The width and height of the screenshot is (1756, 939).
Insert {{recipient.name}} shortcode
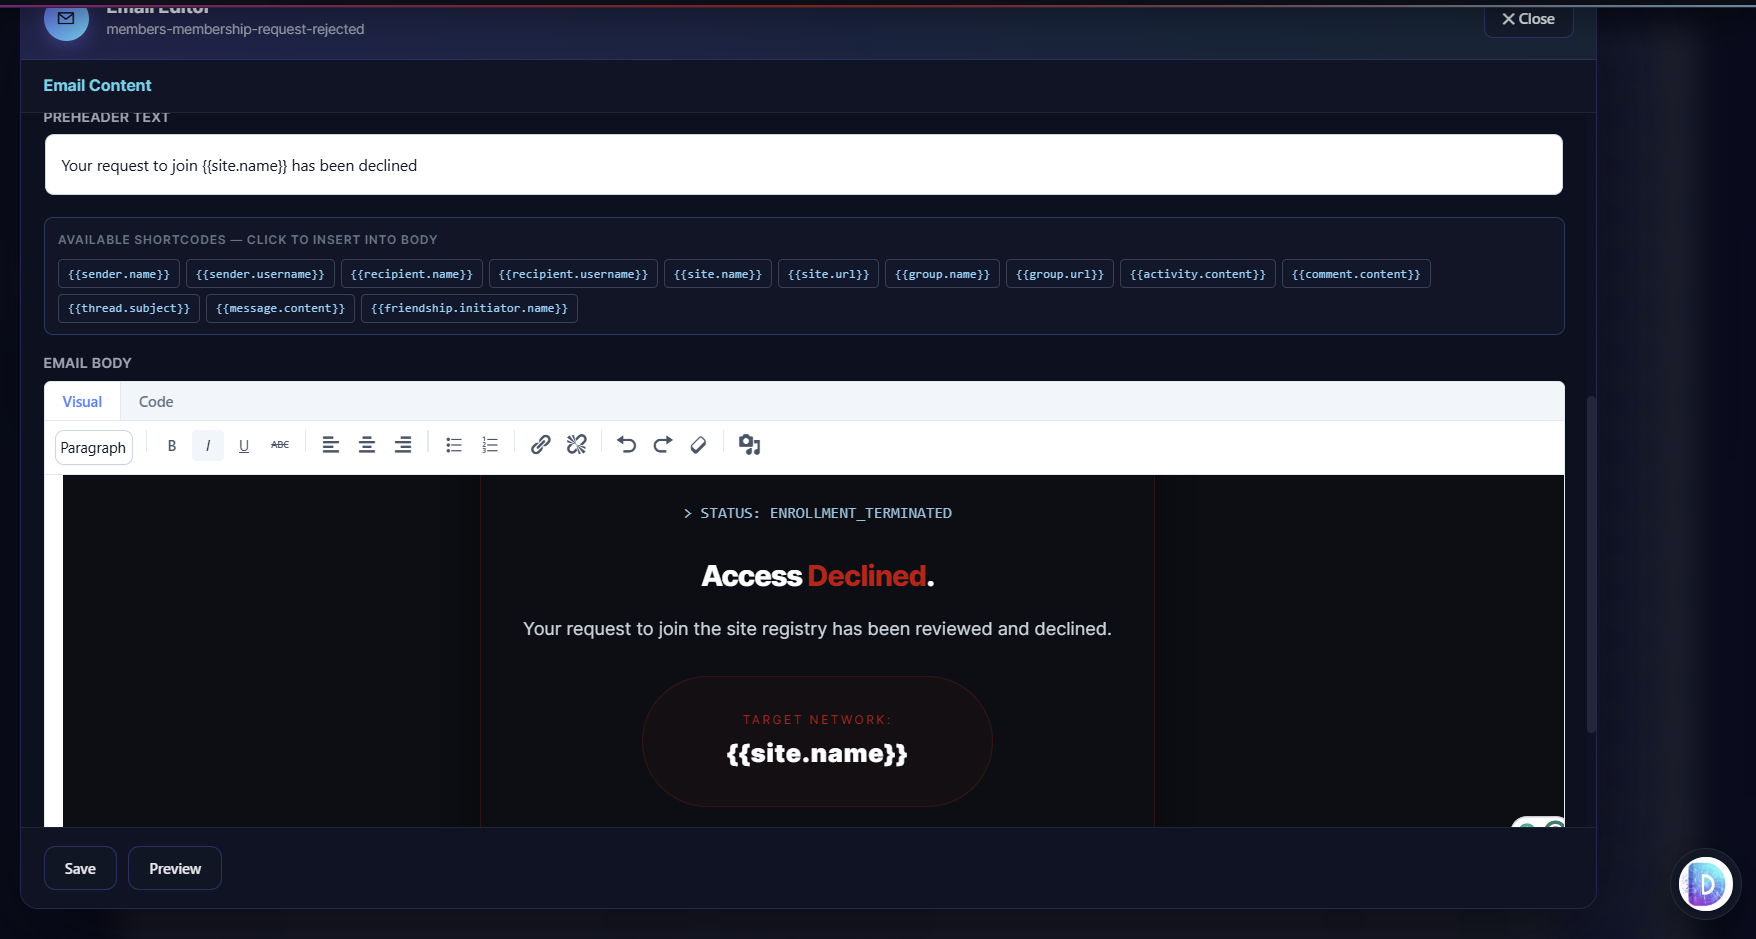click(x=412, y=274)
